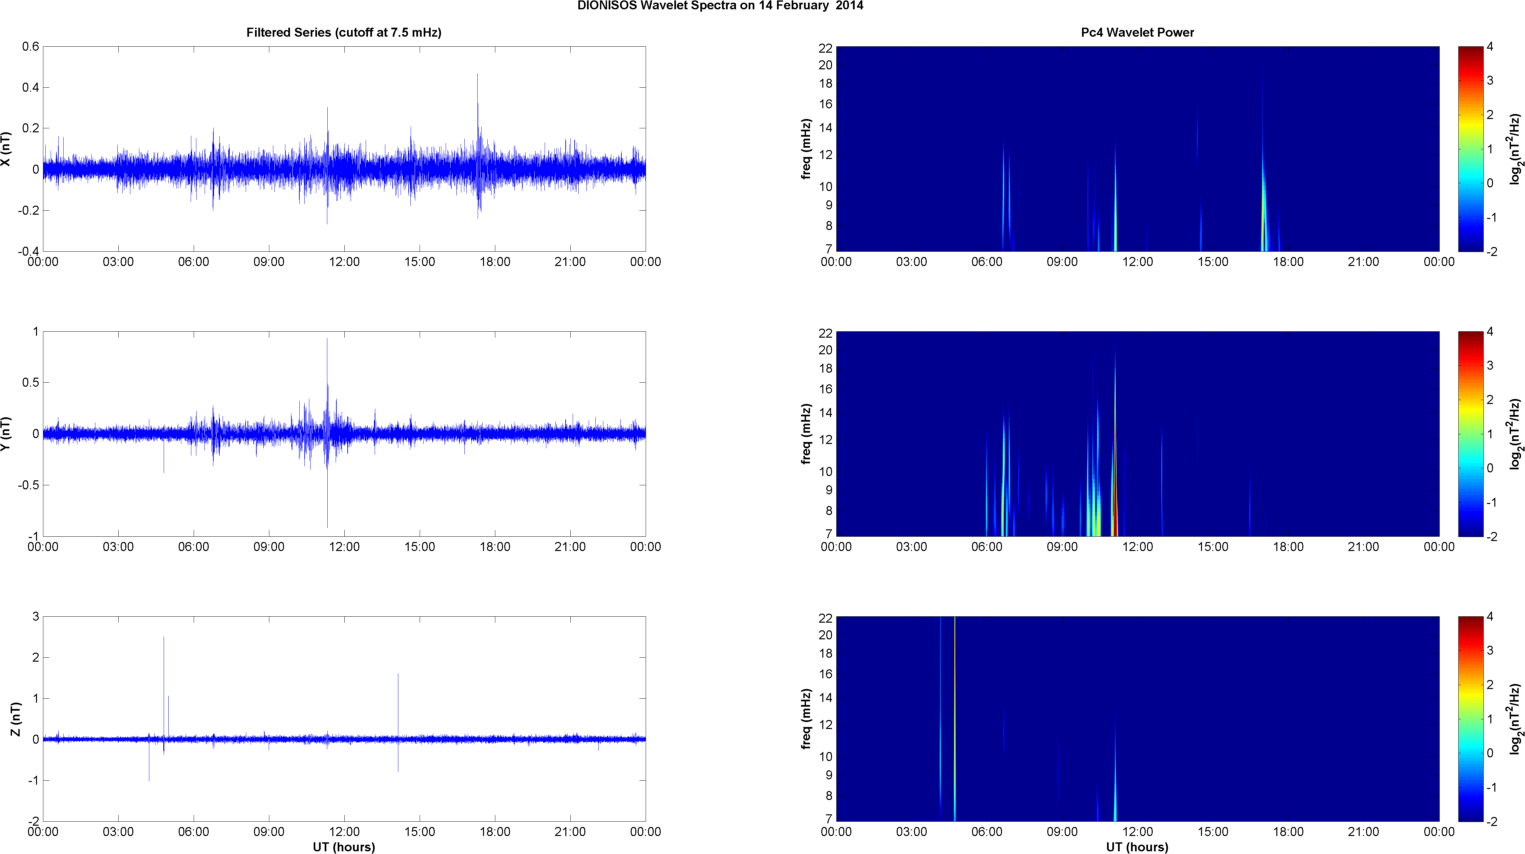Click the "0.6" tick on the X (nT) axis
This screenshot has width=1525, height=854.
30,47
